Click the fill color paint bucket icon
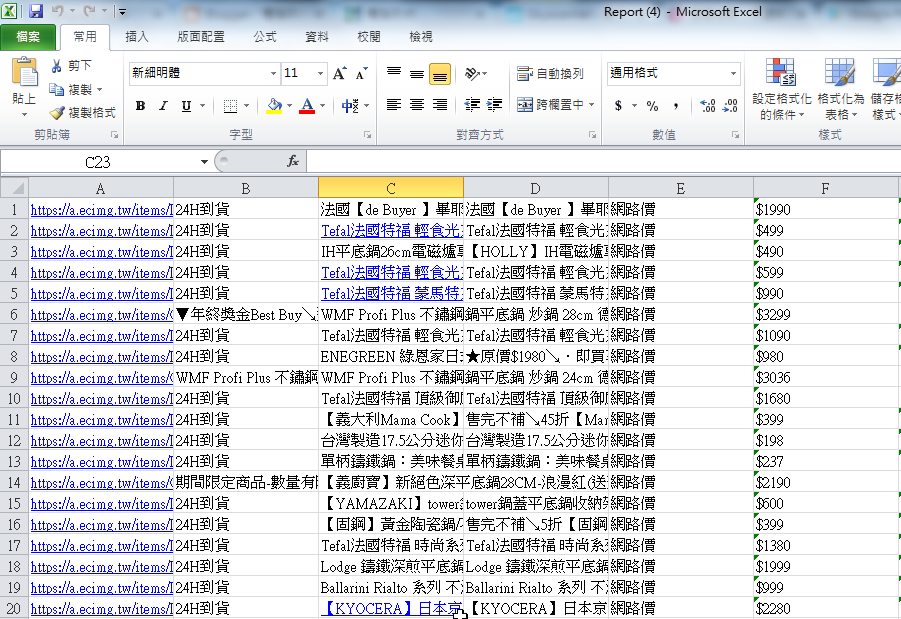901x619 pixels. [x=275, y=106]
